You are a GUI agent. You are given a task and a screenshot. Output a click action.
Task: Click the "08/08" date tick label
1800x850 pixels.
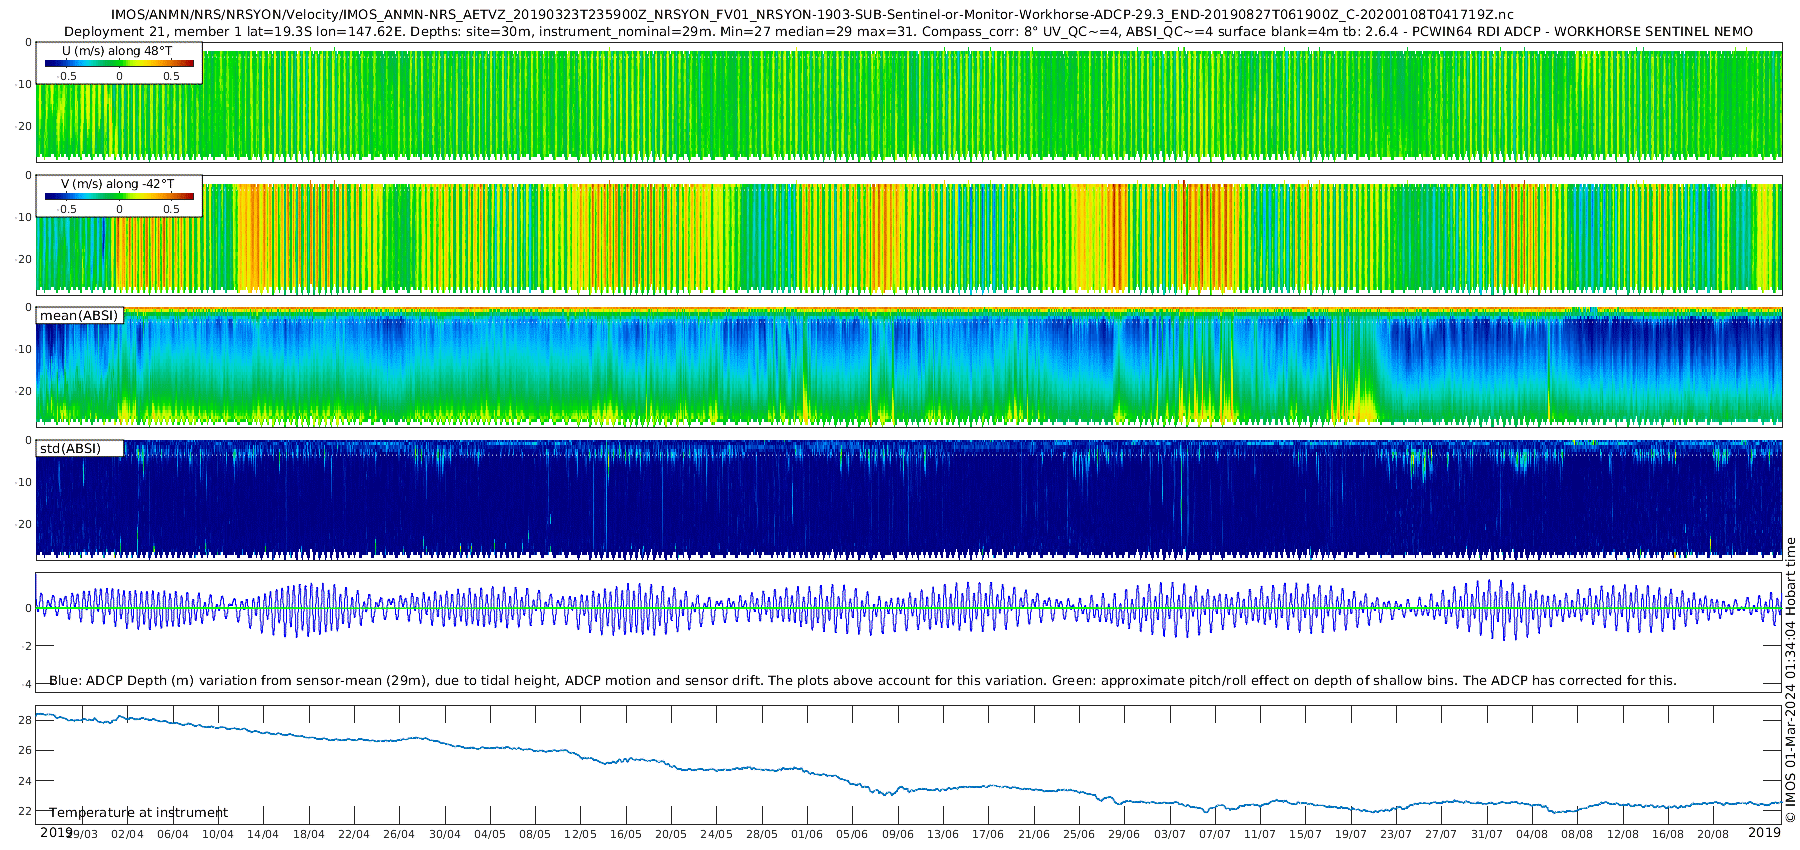1578,834
